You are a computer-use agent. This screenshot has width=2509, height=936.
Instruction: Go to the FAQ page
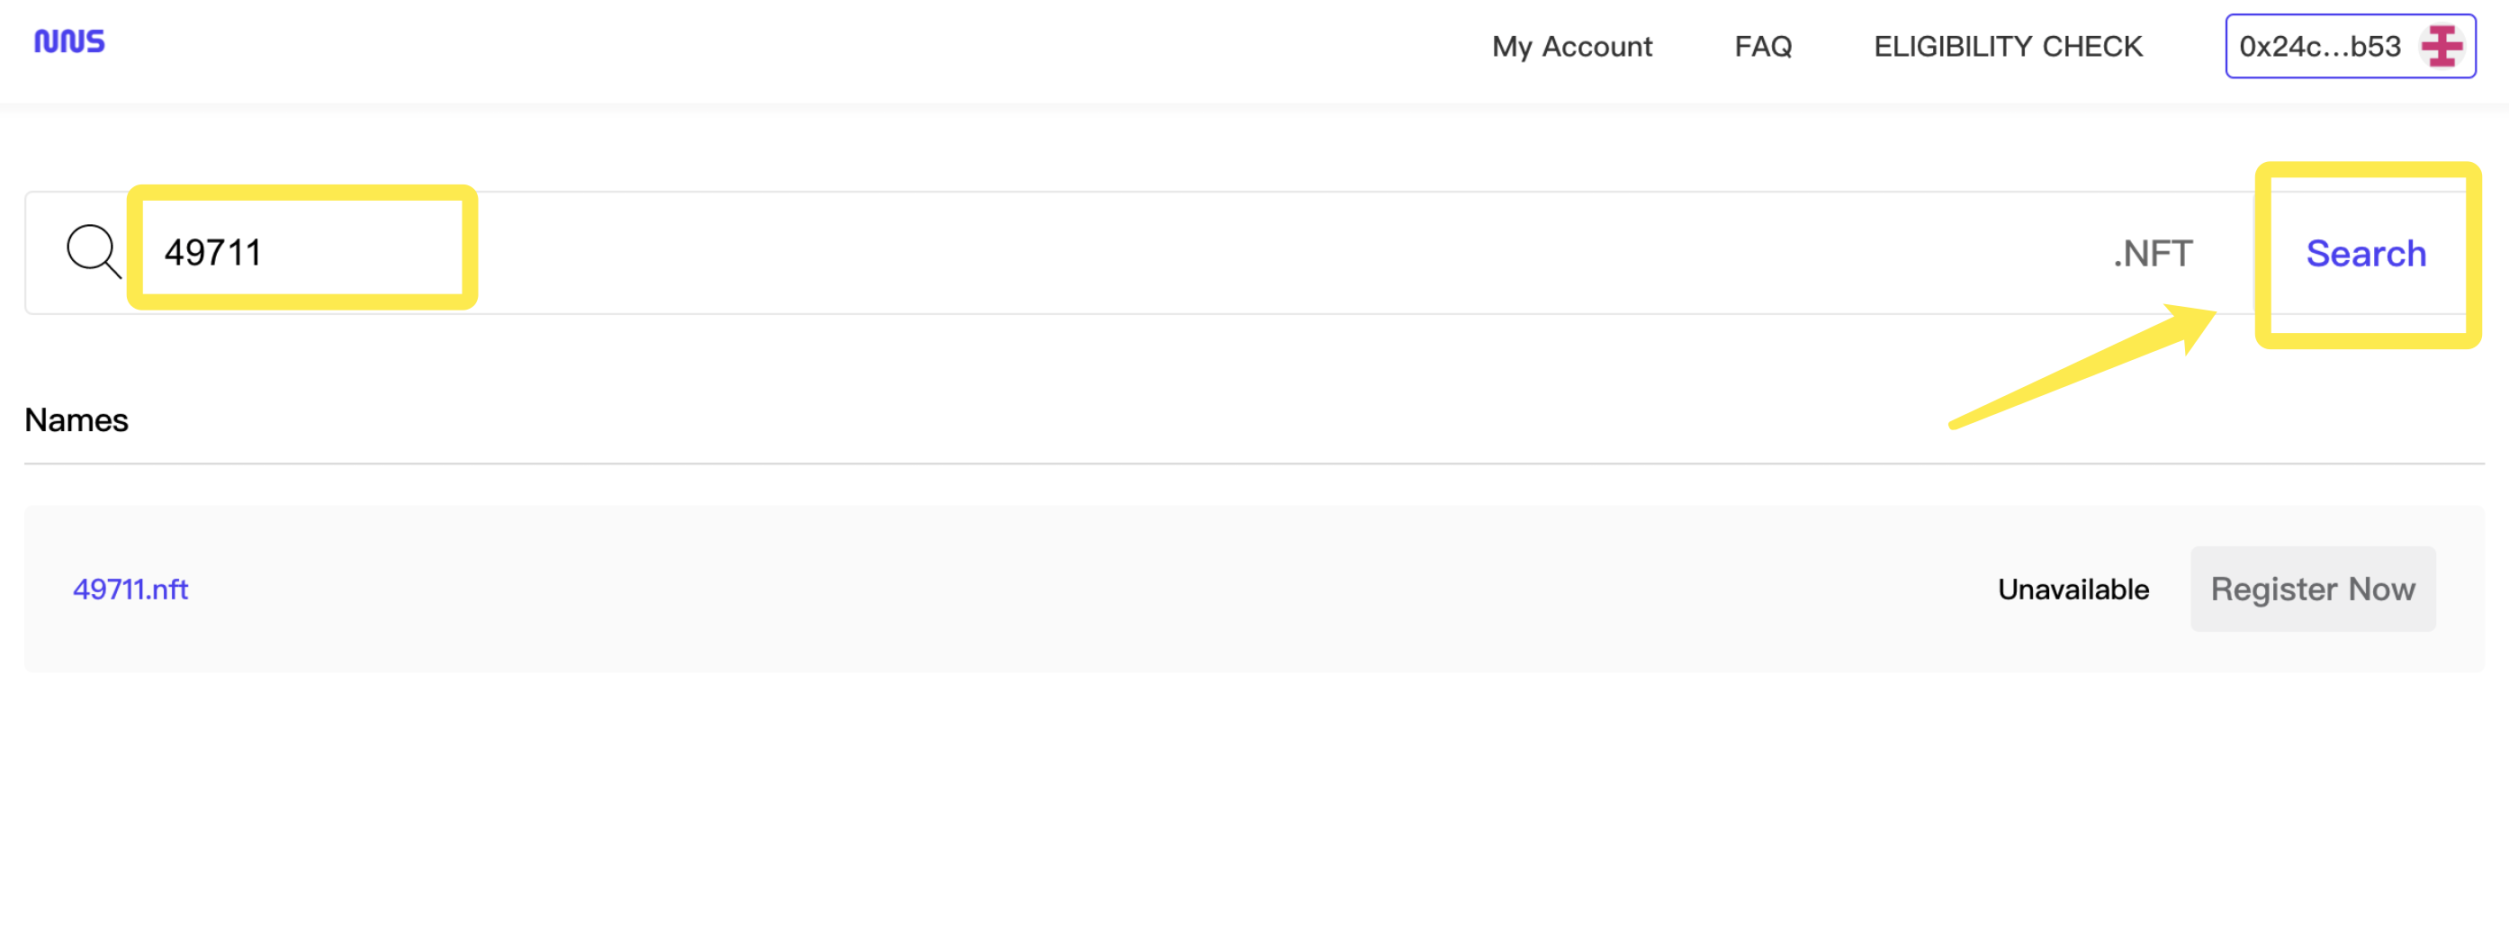pyautogui.click(x=1762, y=47)
